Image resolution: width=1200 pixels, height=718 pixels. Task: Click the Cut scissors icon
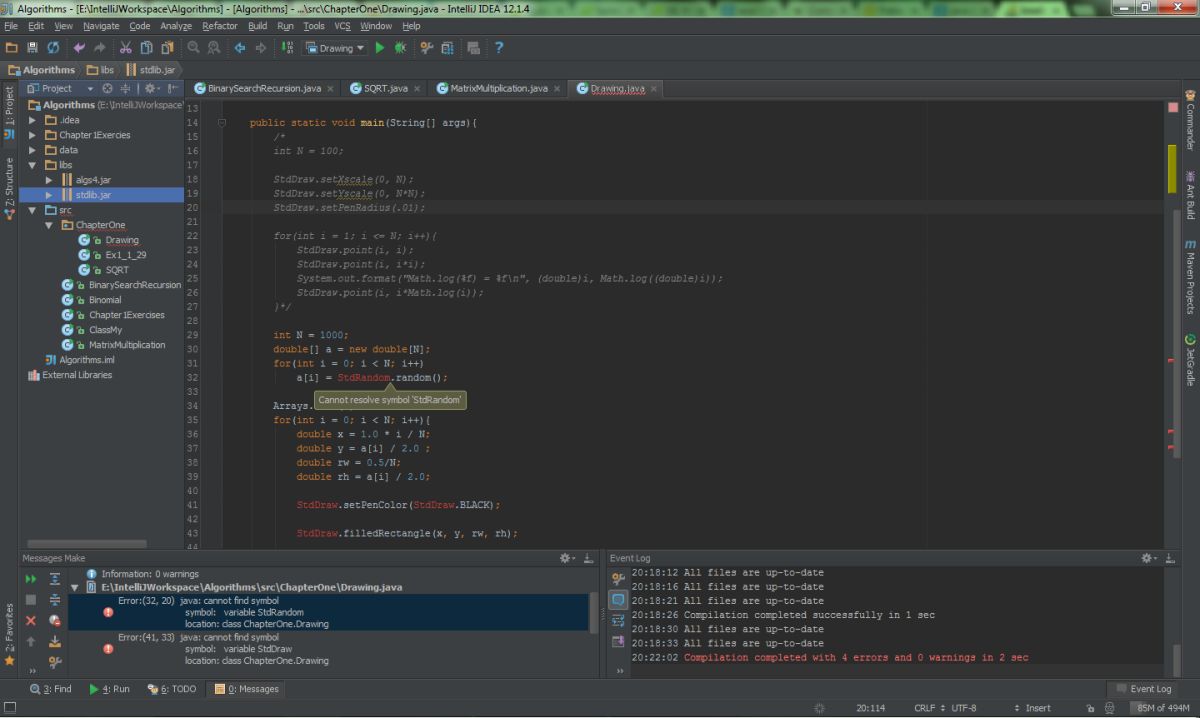pos(125,47)
